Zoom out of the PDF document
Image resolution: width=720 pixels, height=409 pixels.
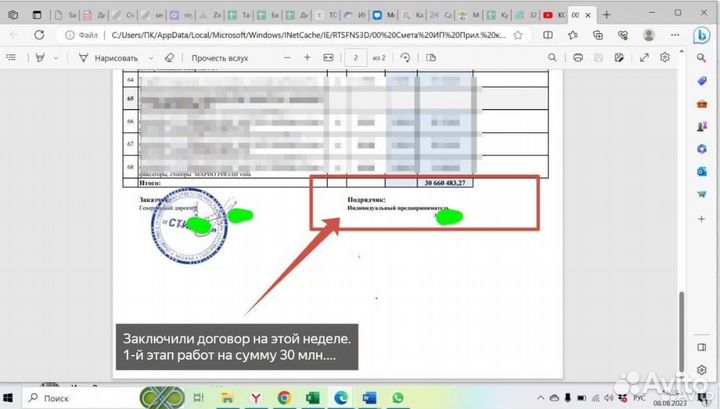pyautogui.click(x=287, y=57)
